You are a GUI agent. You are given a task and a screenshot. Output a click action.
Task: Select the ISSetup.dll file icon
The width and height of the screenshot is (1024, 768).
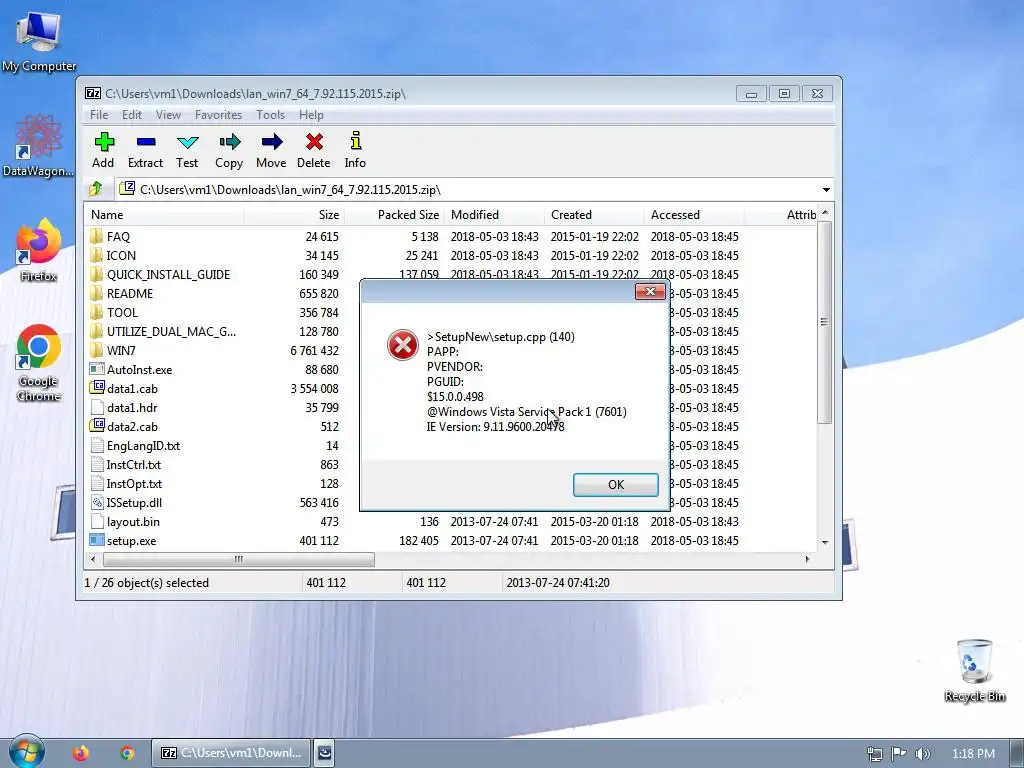coord(97,503)
